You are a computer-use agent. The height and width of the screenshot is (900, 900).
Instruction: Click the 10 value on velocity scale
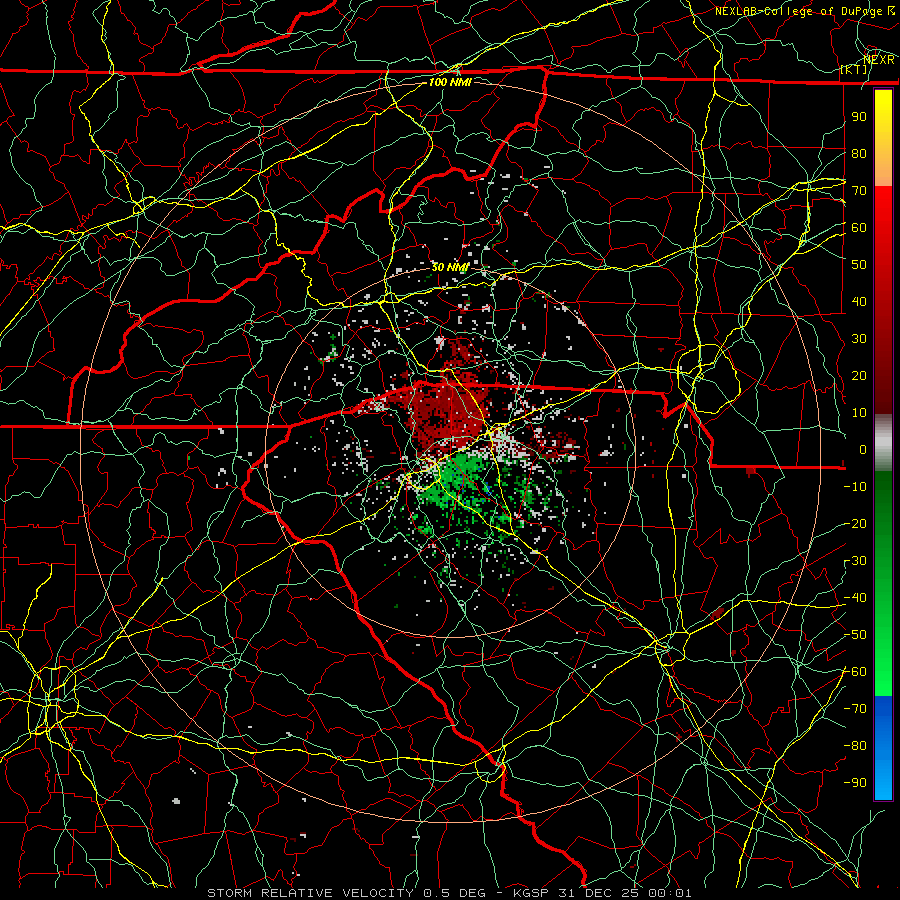pyautogui.click(x=859, y=413)
